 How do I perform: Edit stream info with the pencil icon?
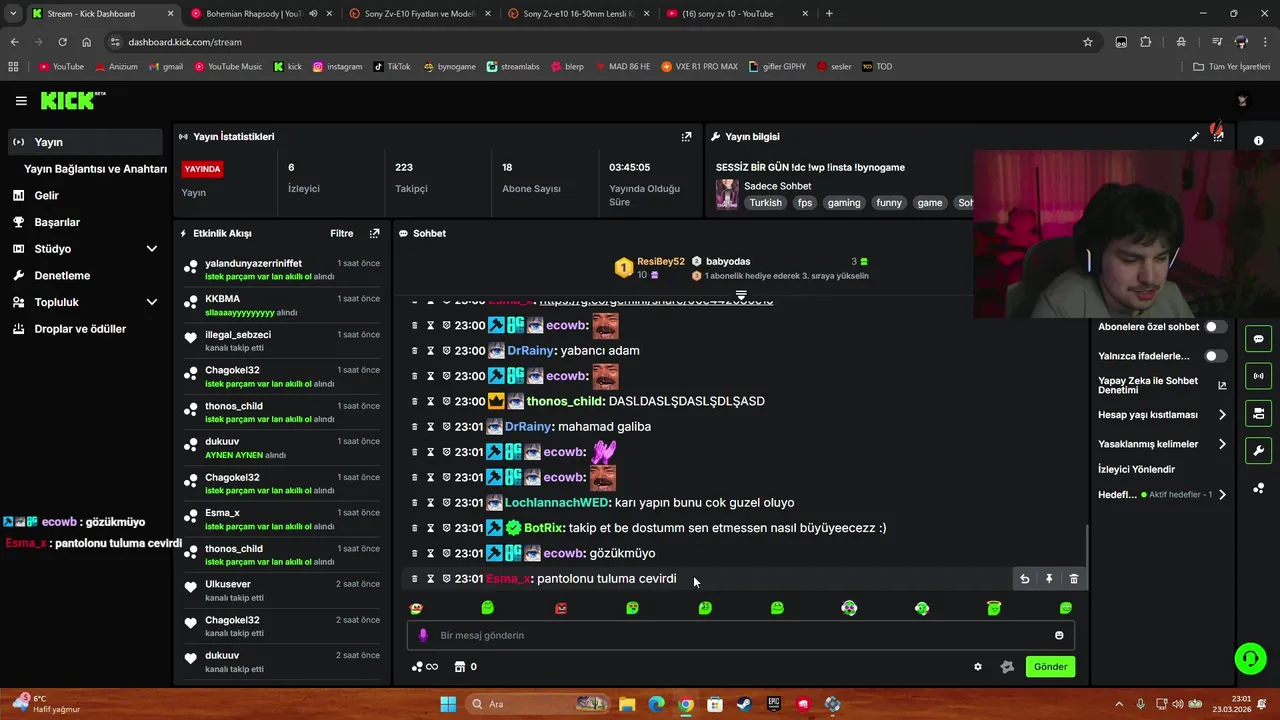1194,137
